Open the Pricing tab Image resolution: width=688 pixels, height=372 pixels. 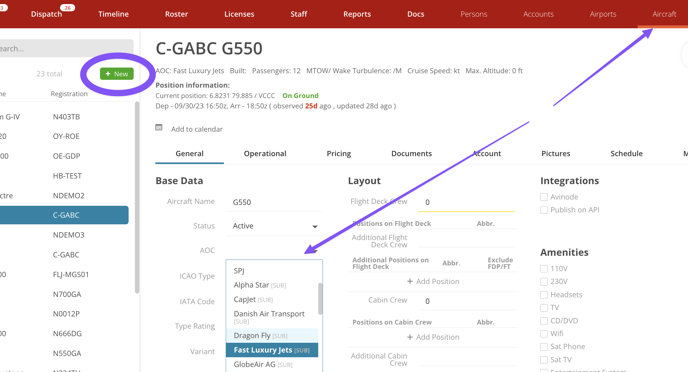coord(339,154)
